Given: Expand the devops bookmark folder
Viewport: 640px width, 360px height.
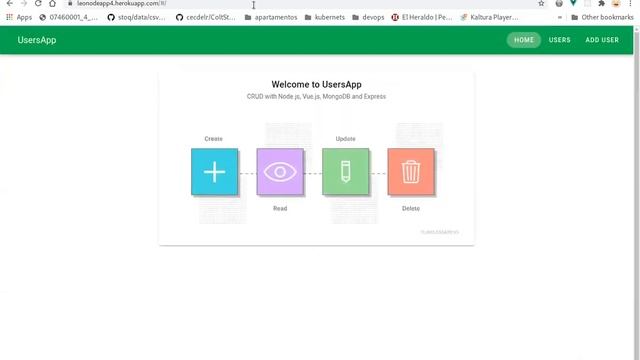Looking at the screenshot, I should pyautogui.click(x=368, y=17).
